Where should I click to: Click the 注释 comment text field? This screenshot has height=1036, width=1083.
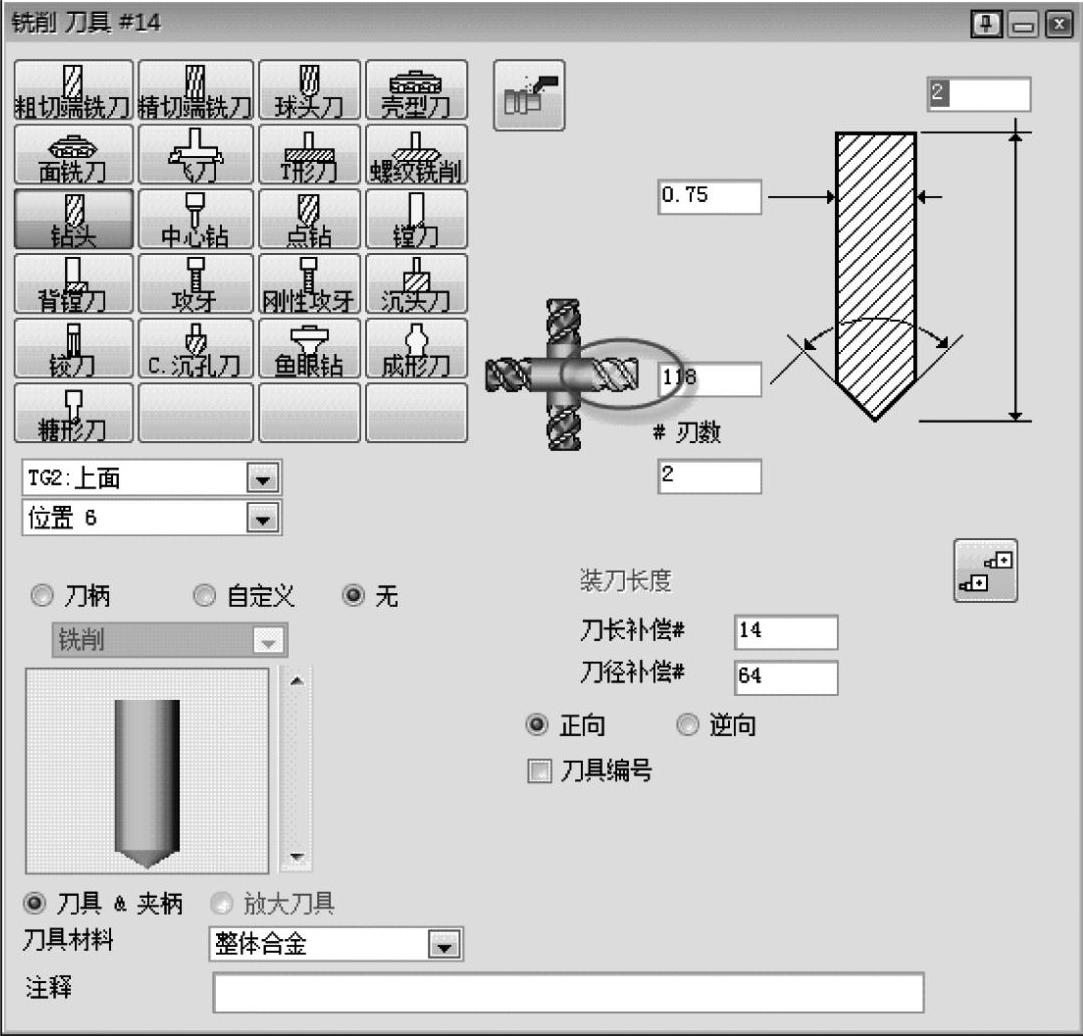[x=567, y=991]
